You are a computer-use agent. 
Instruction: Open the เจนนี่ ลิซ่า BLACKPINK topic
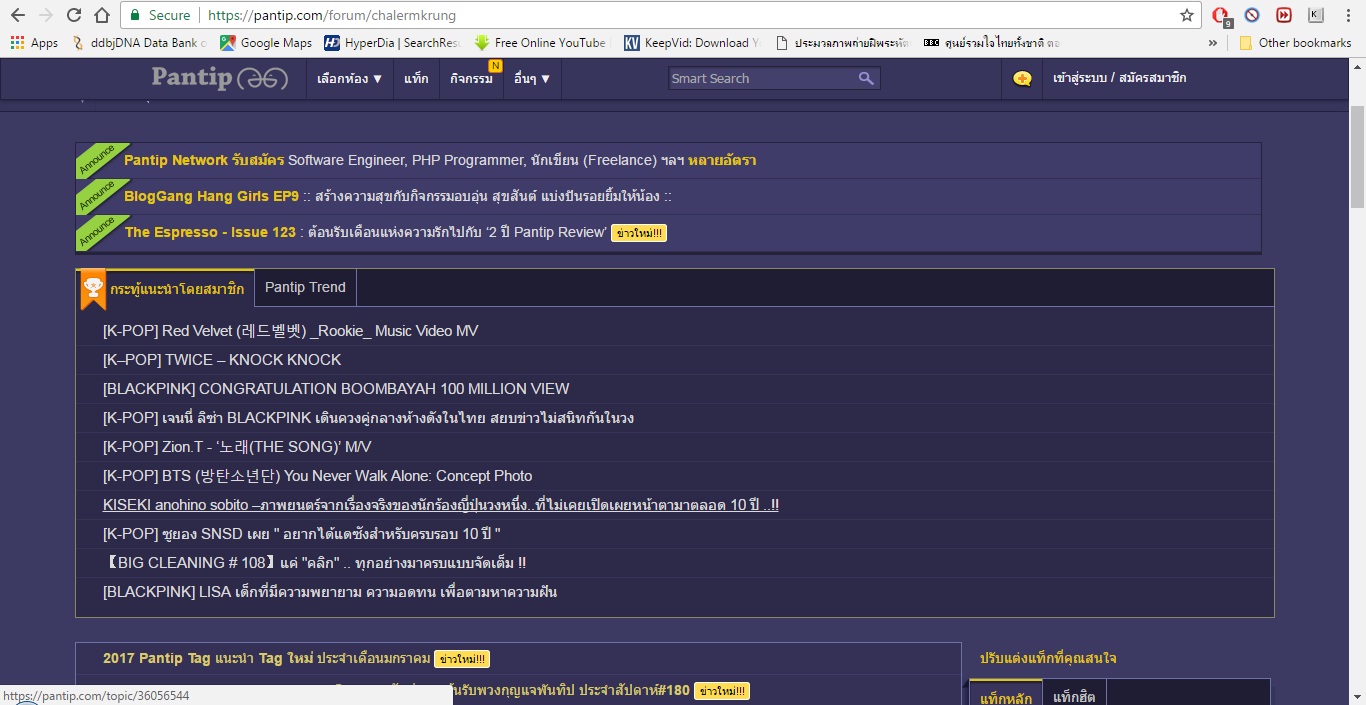pos(368,418)
